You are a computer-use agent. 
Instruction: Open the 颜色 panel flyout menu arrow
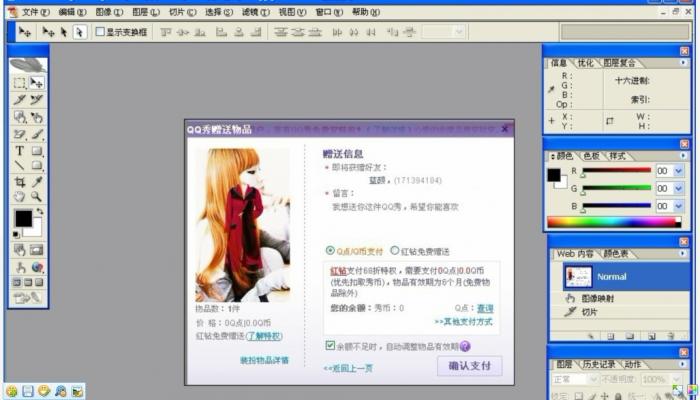(x=683, y=156)
